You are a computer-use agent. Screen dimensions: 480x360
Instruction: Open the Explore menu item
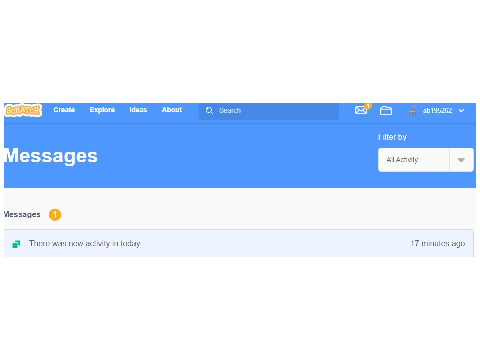click(x=102, y=110)
